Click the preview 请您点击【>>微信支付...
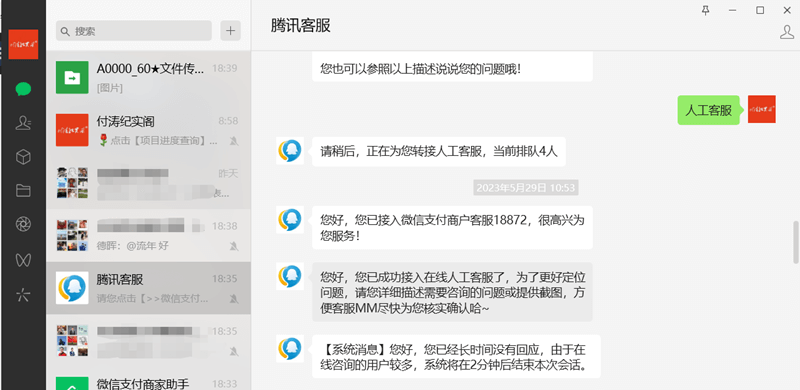Viewport: 800px width, 390px height. (152, 299)
